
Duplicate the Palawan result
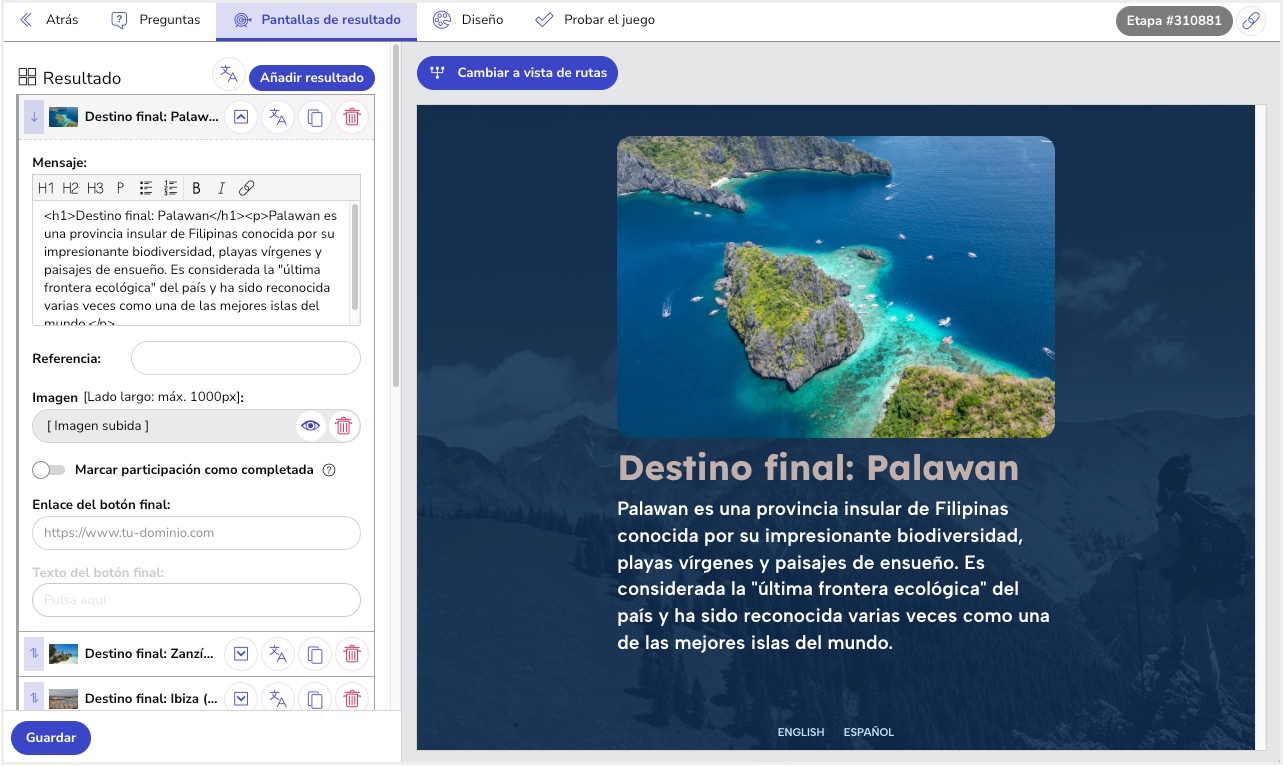click(x=315, y=118)
